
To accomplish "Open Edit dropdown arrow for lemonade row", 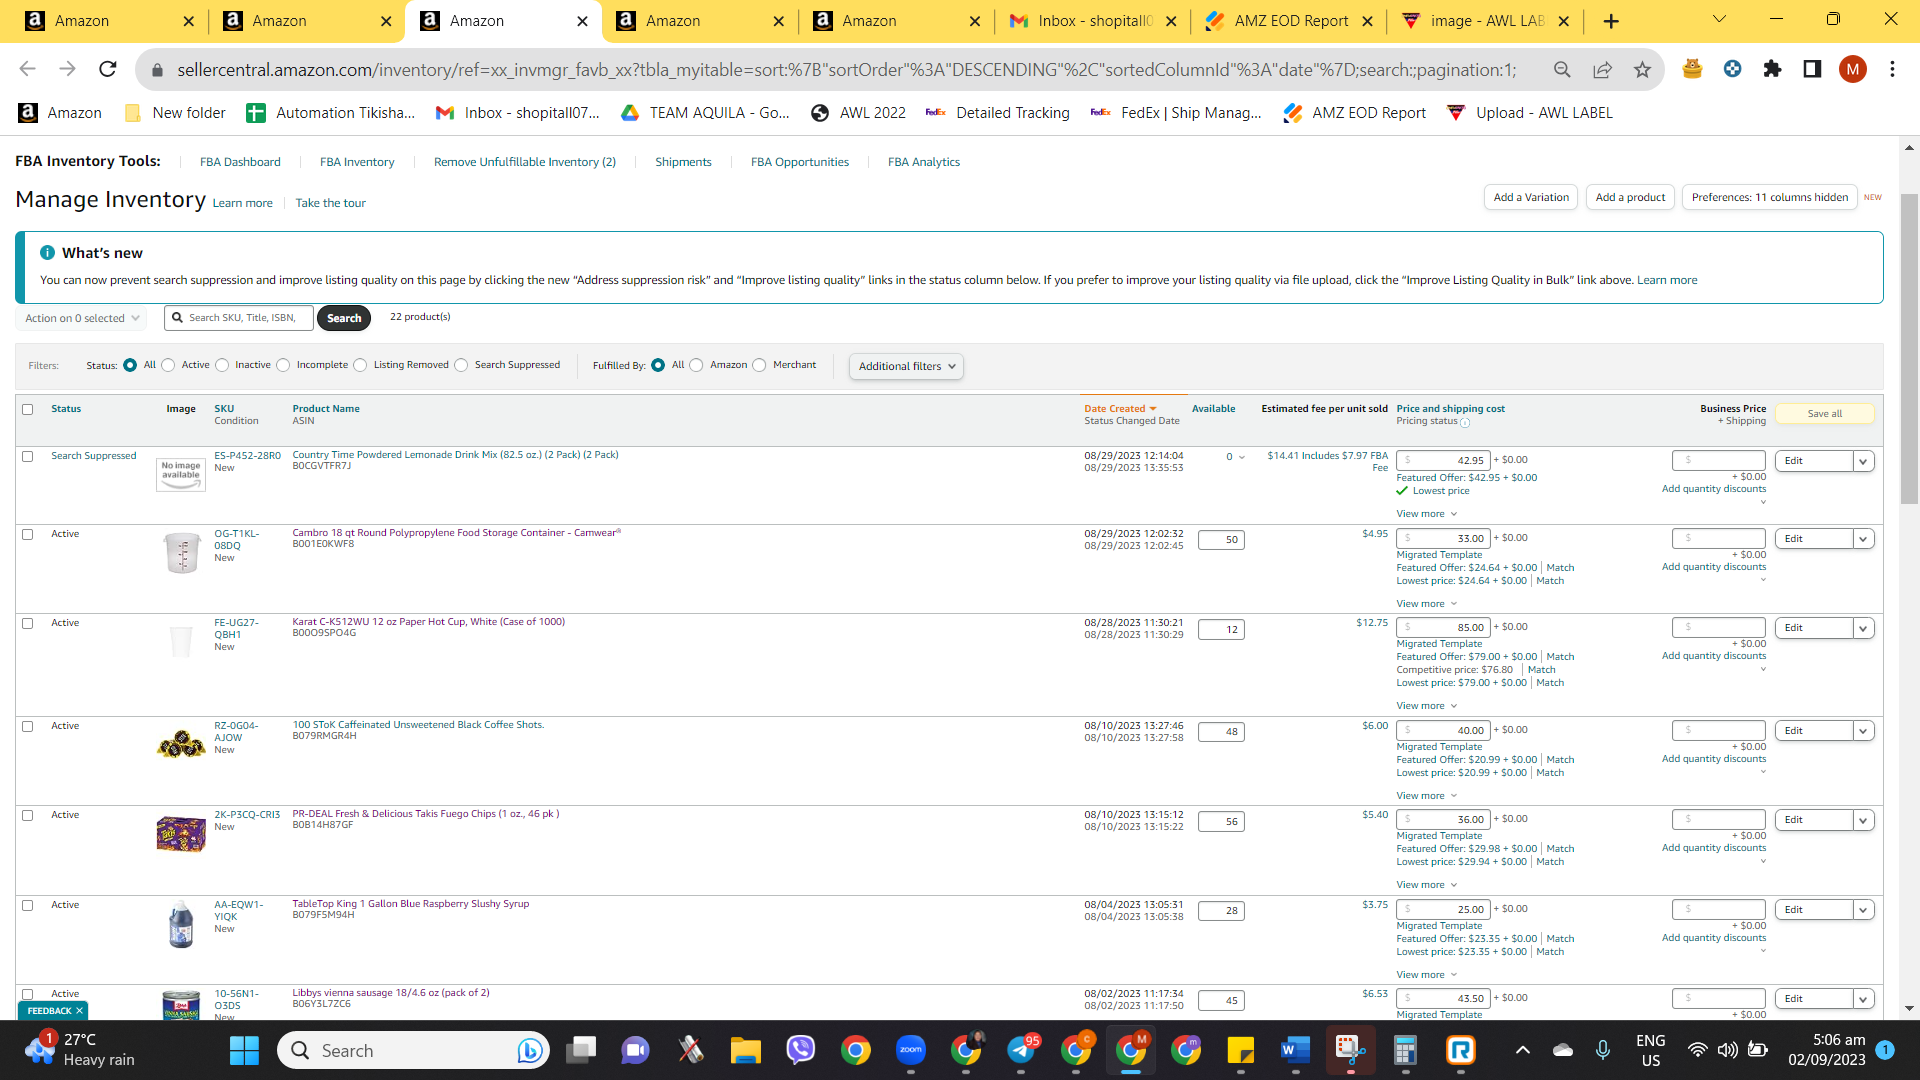I will (x=1863, y=461).
